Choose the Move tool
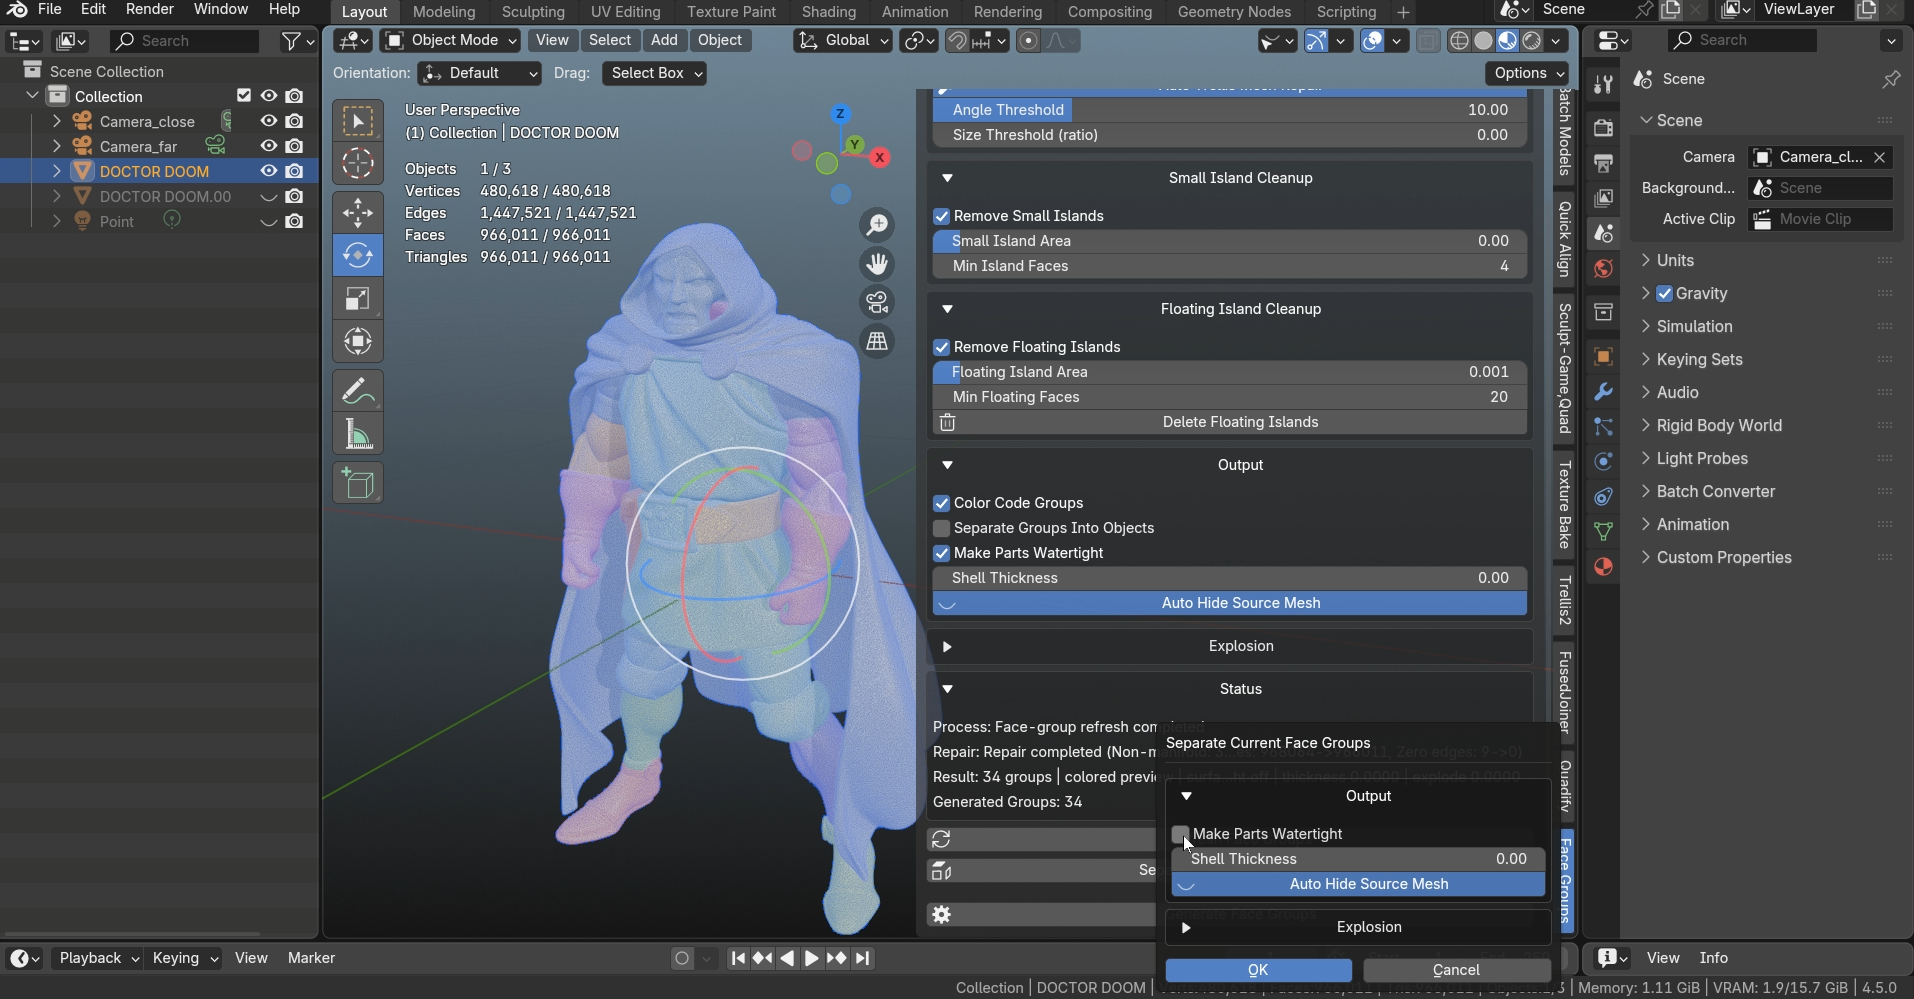1914x999 pixels. click(x=358, y=212)
